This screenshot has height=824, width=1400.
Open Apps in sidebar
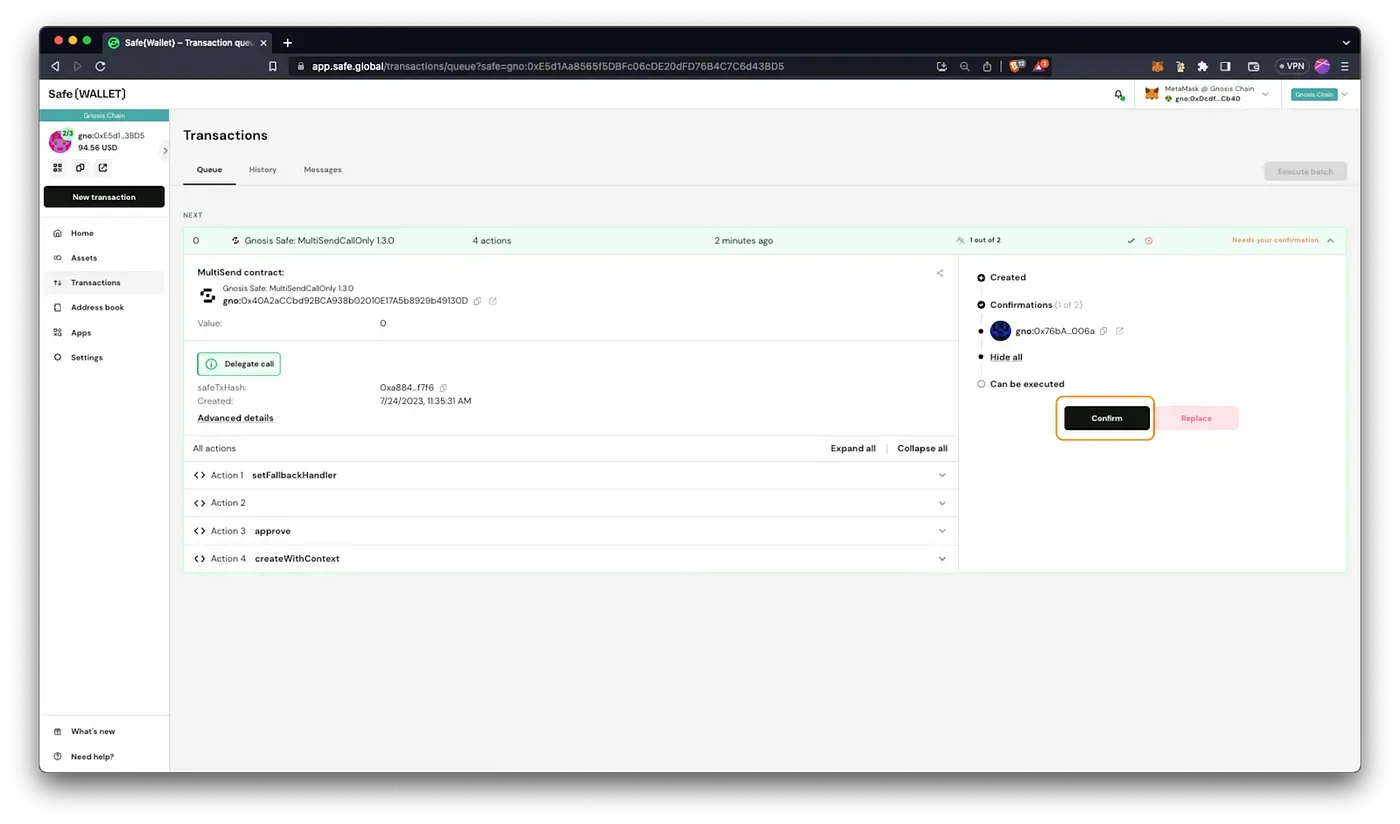(x=104, y=333)
